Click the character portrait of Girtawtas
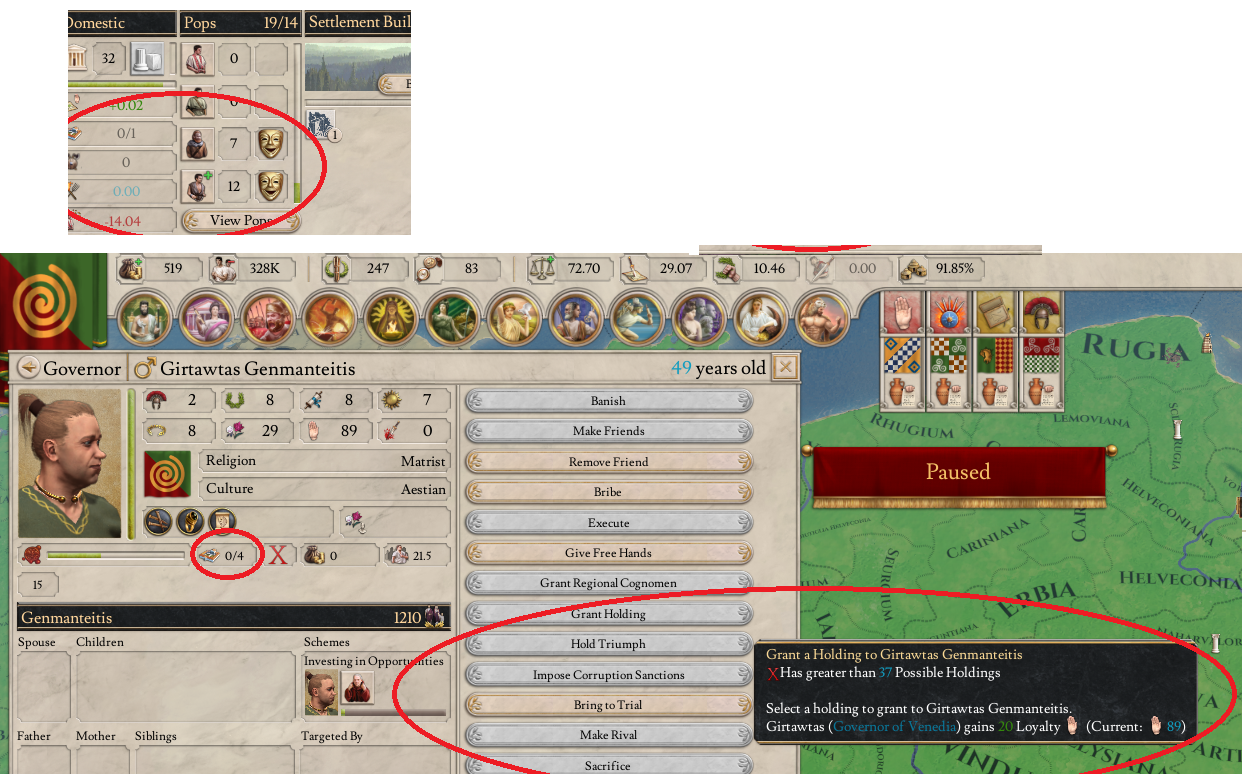The image size is (1246, 774). pos(69,464)
